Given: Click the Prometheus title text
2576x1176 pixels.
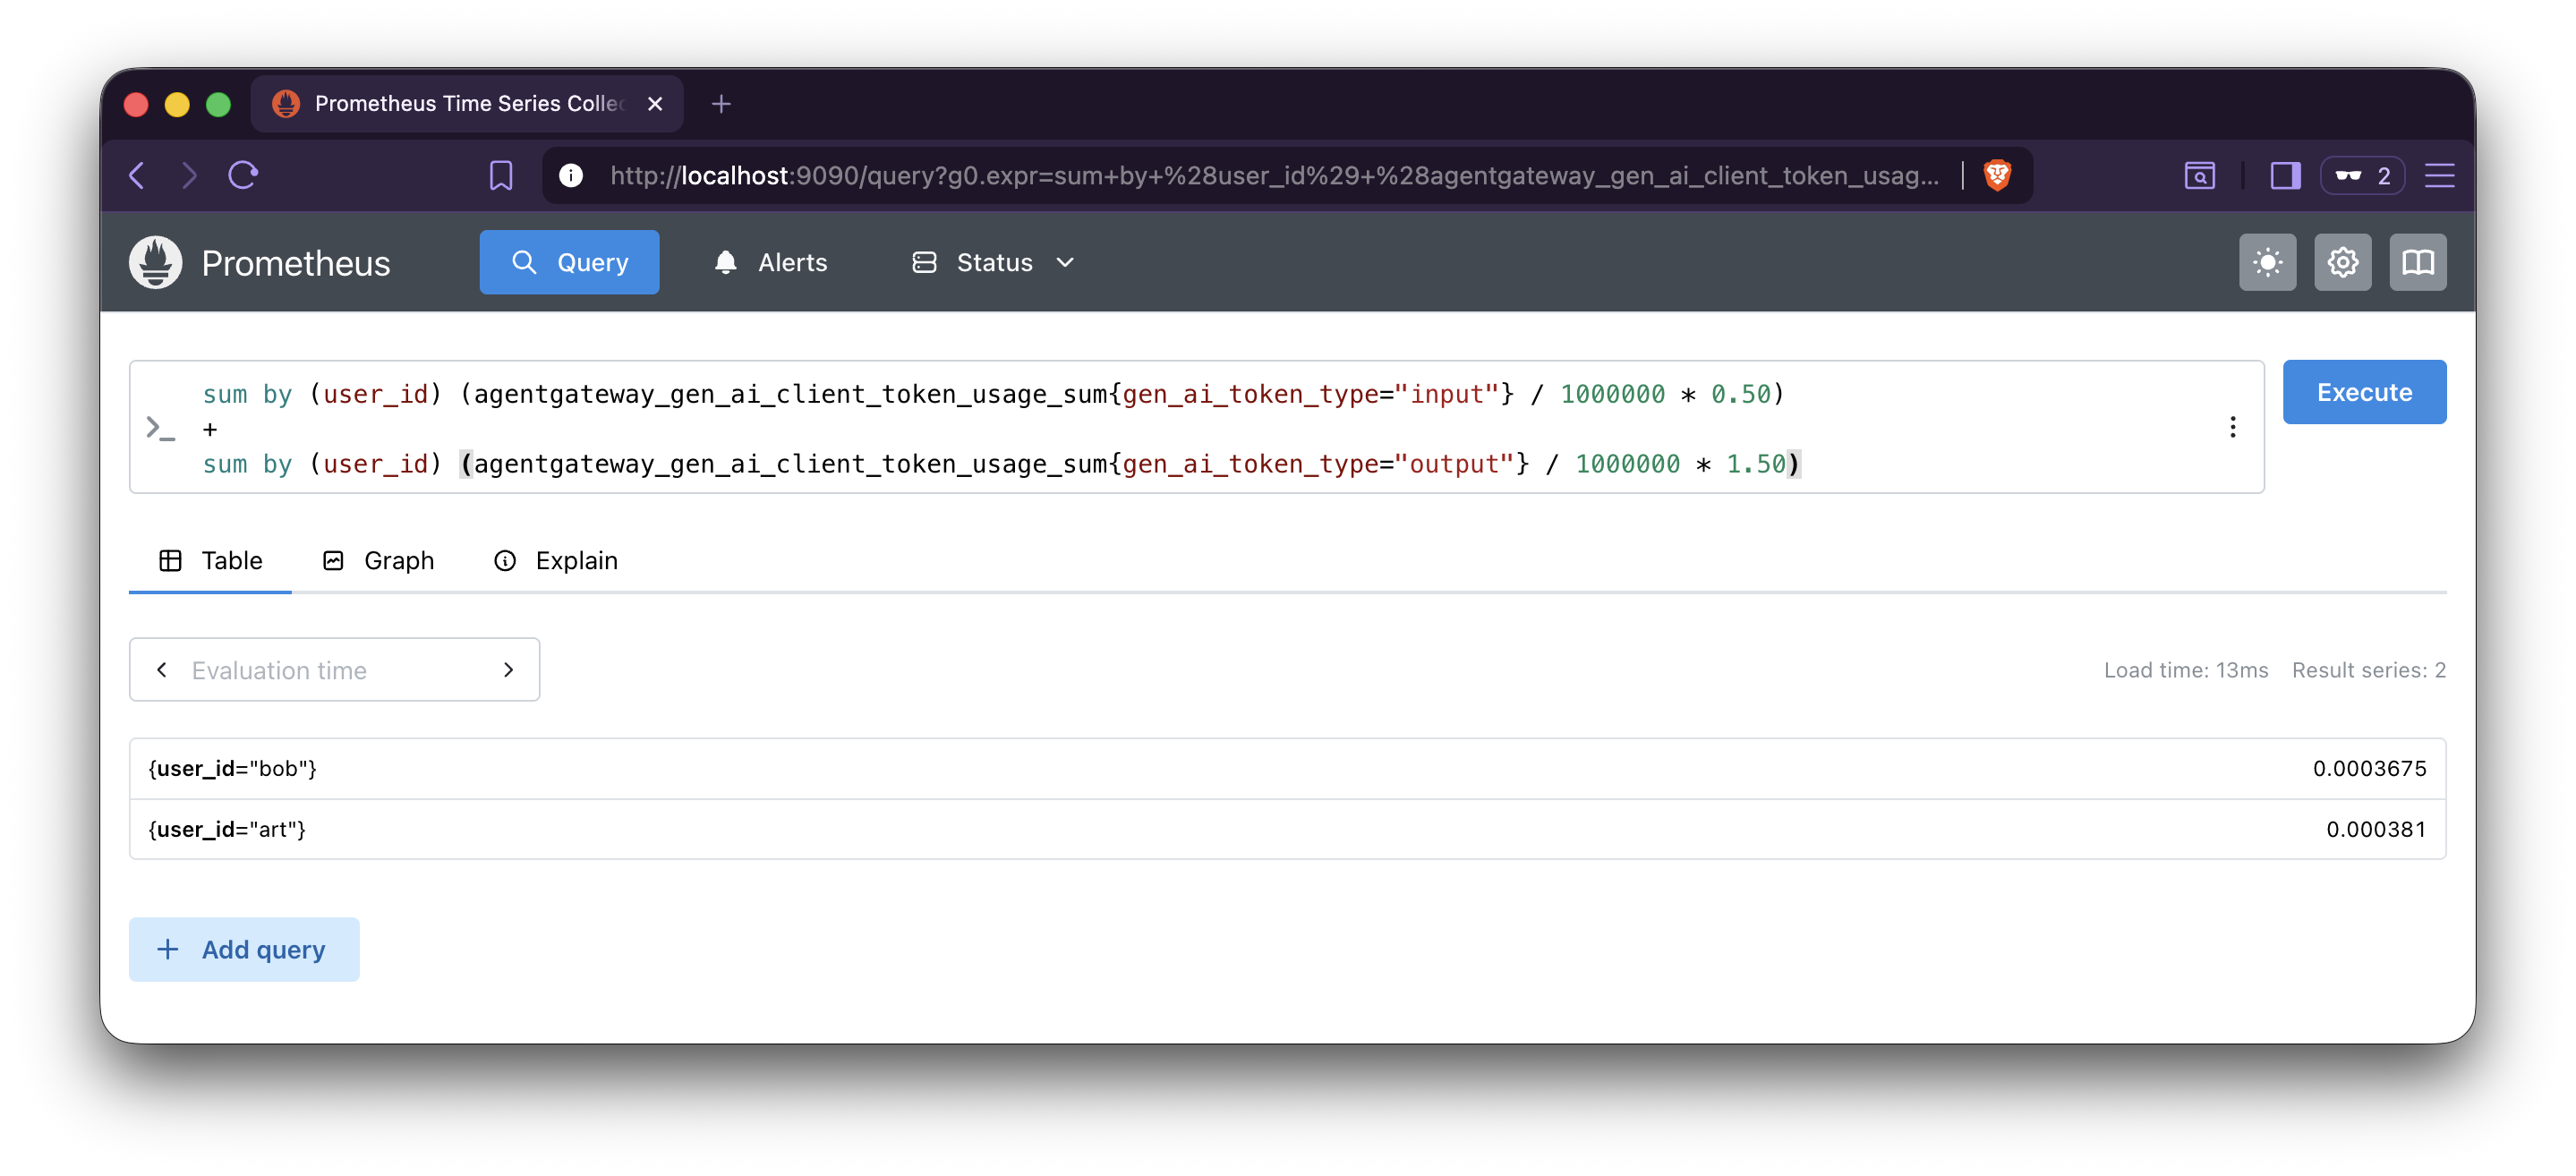Looking at the screenshot, I should point(296,263).
